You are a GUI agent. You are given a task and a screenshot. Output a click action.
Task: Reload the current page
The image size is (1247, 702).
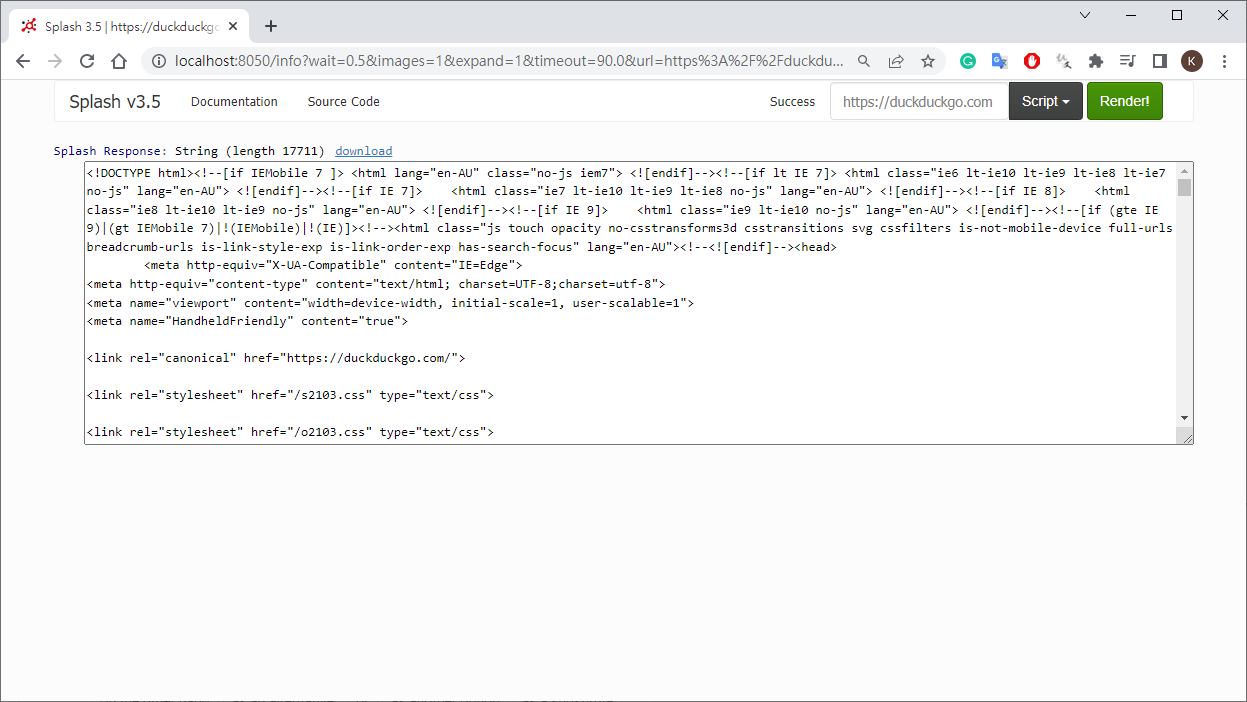click(x=87, y=61)
